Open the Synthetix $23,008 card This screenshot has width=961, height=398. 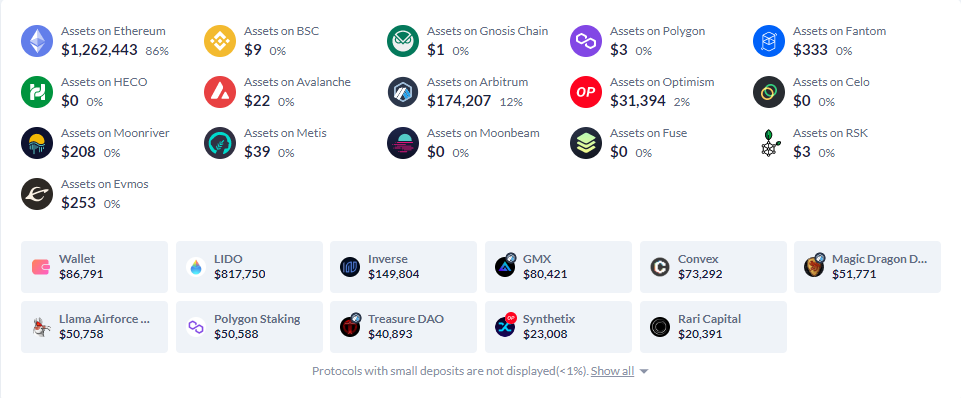coord(558,327)
